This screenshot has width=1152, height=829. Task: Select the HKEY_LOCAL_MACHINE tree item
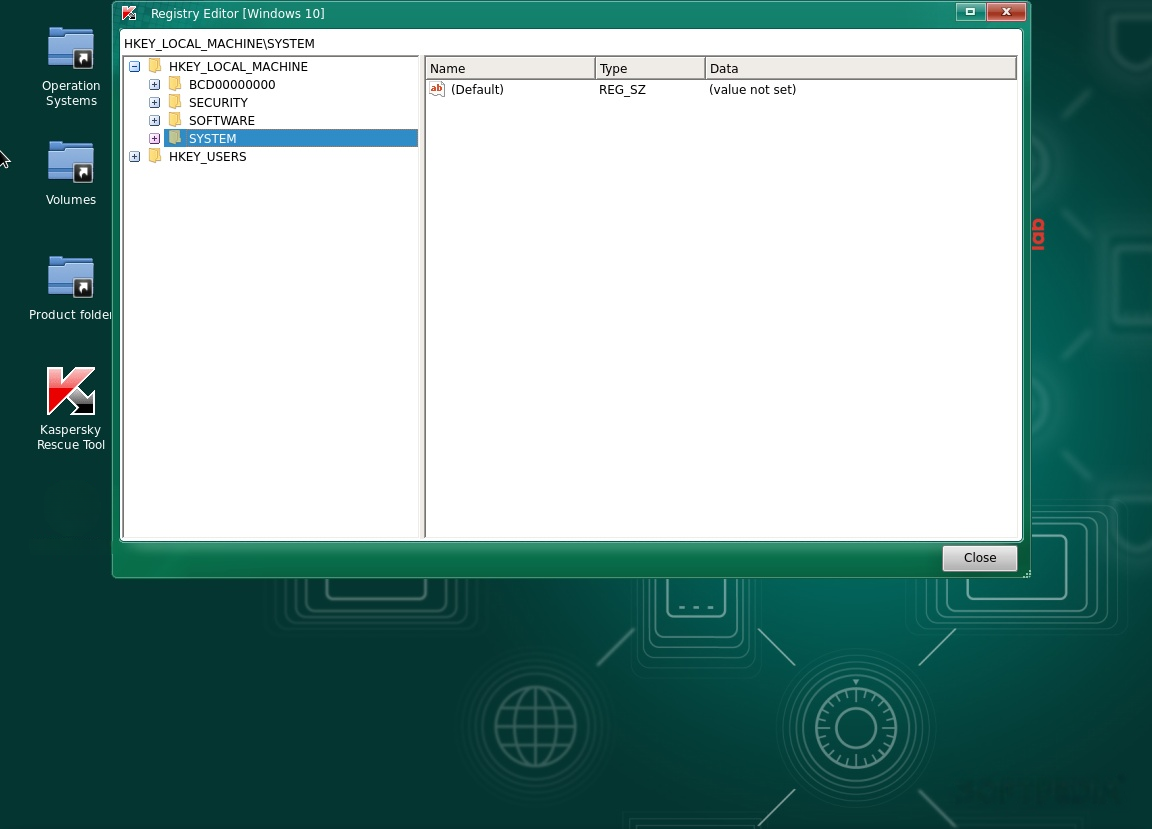click(x=238, y=66)
